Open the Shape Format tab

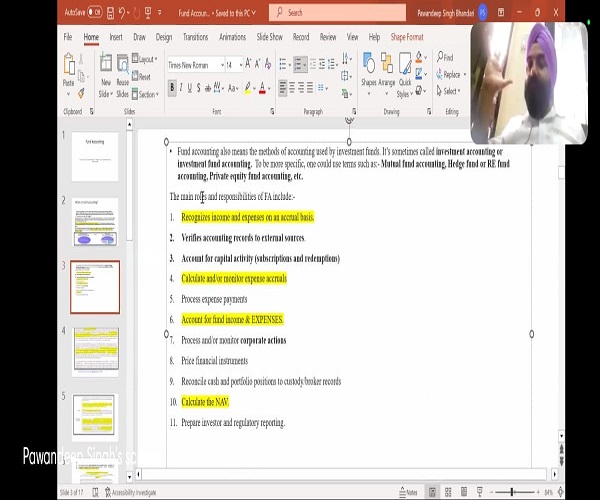pyautogui.click(x=407, y=37)
